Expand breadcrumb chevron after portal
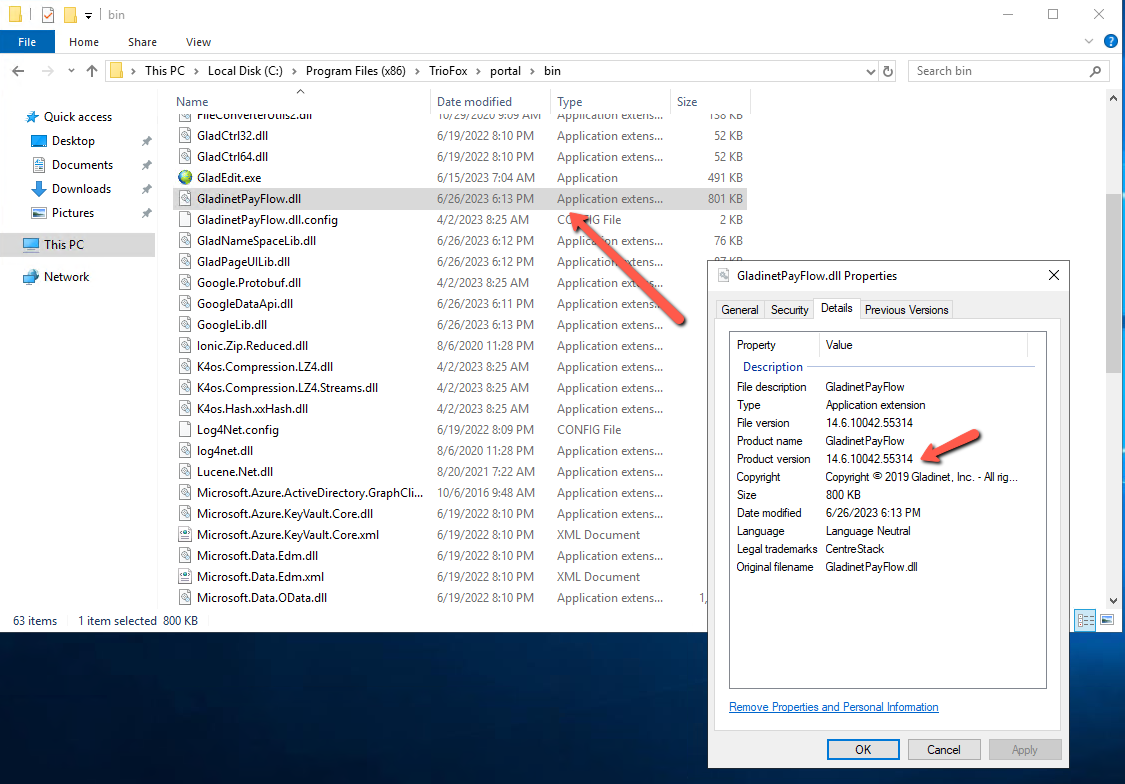 532,71
